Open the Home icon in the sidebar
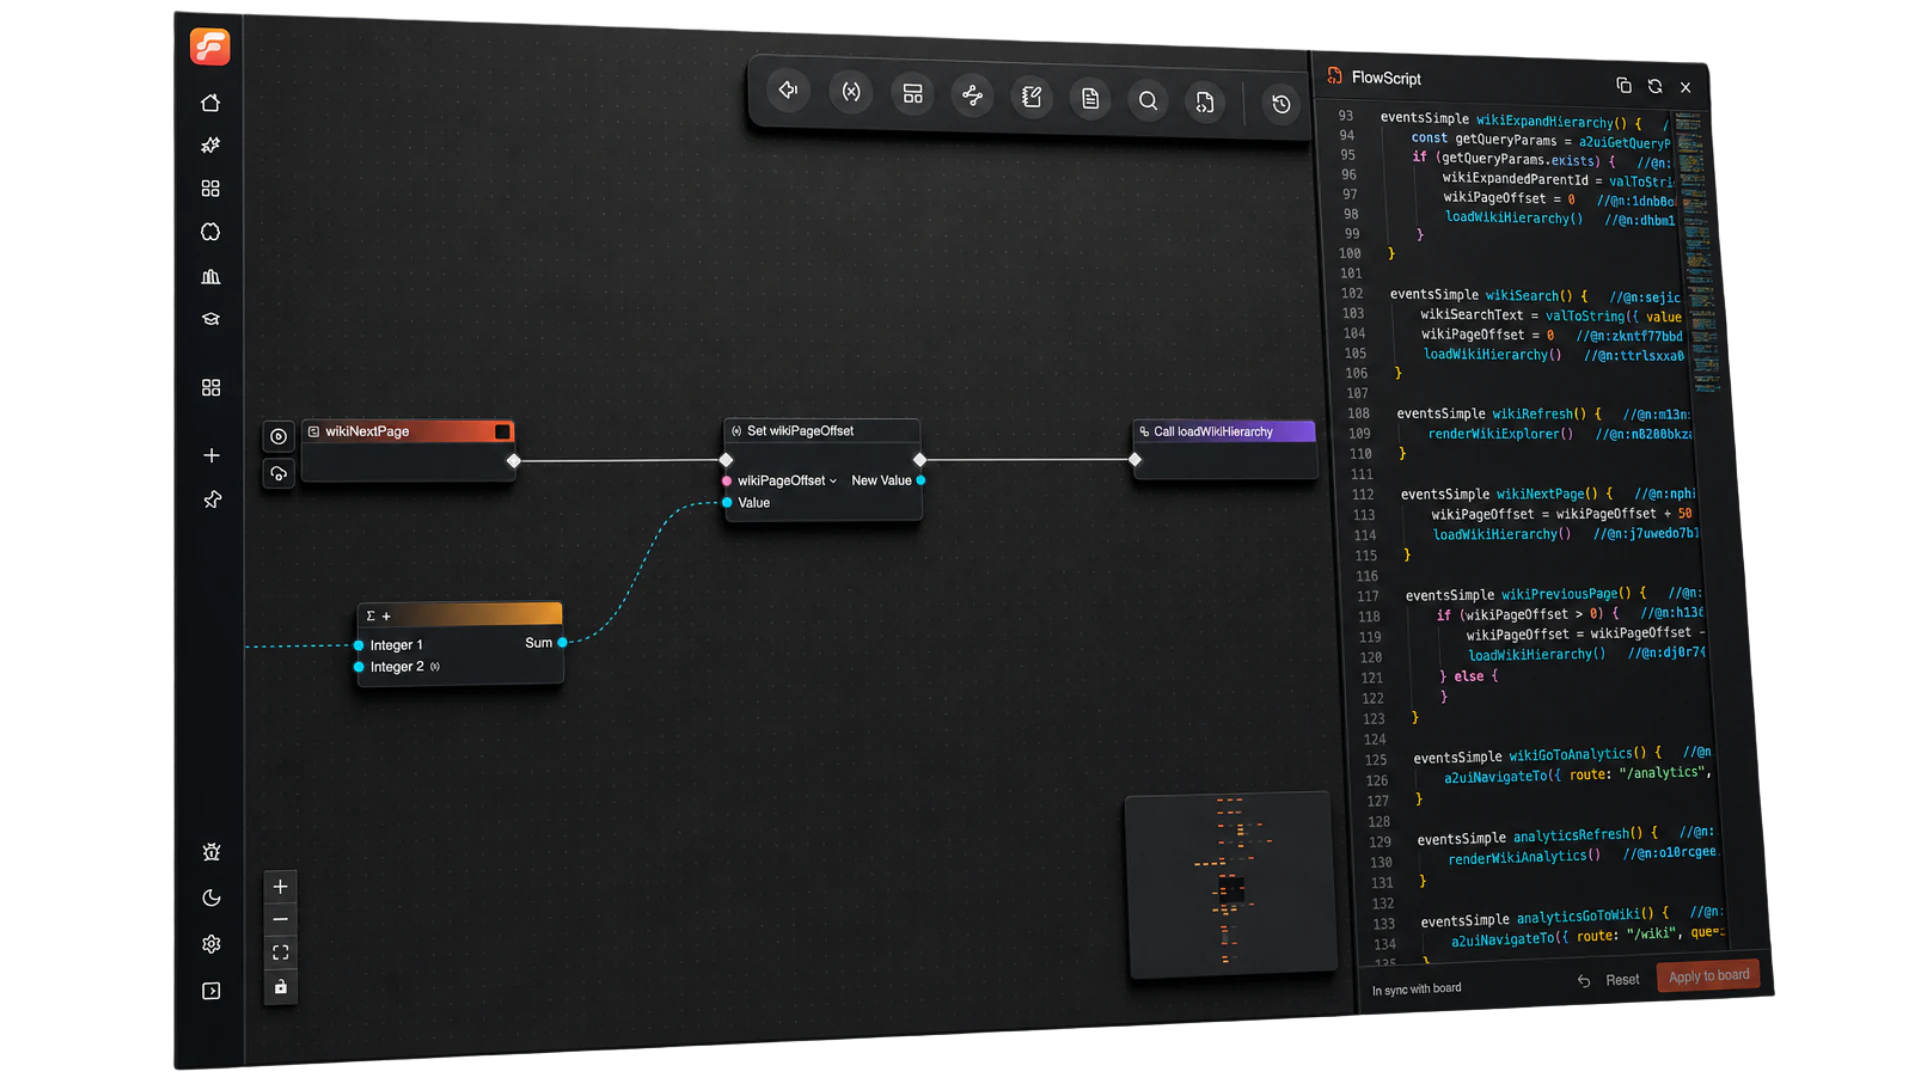 click(x=210, y=103)
